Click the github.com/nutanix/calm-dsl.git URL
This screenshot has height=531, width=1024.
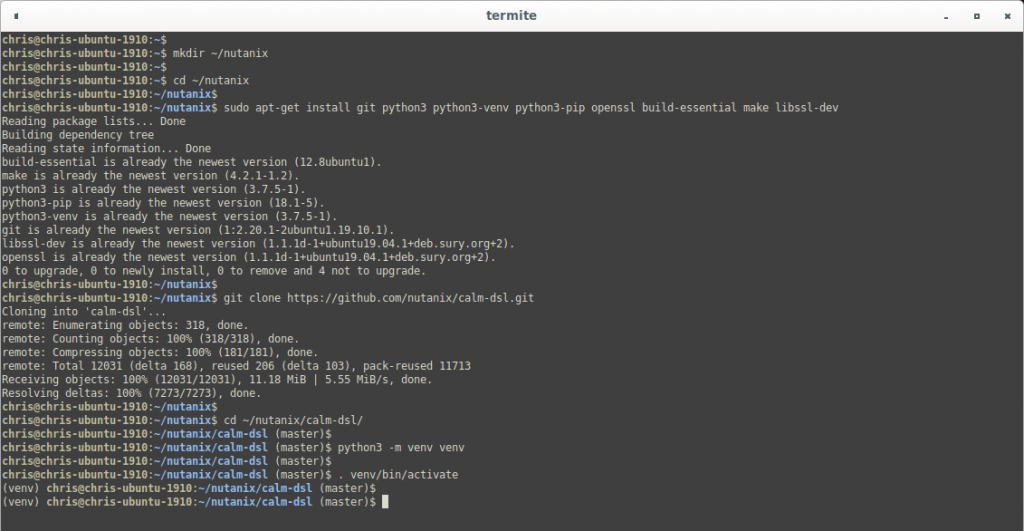(410, 298)
